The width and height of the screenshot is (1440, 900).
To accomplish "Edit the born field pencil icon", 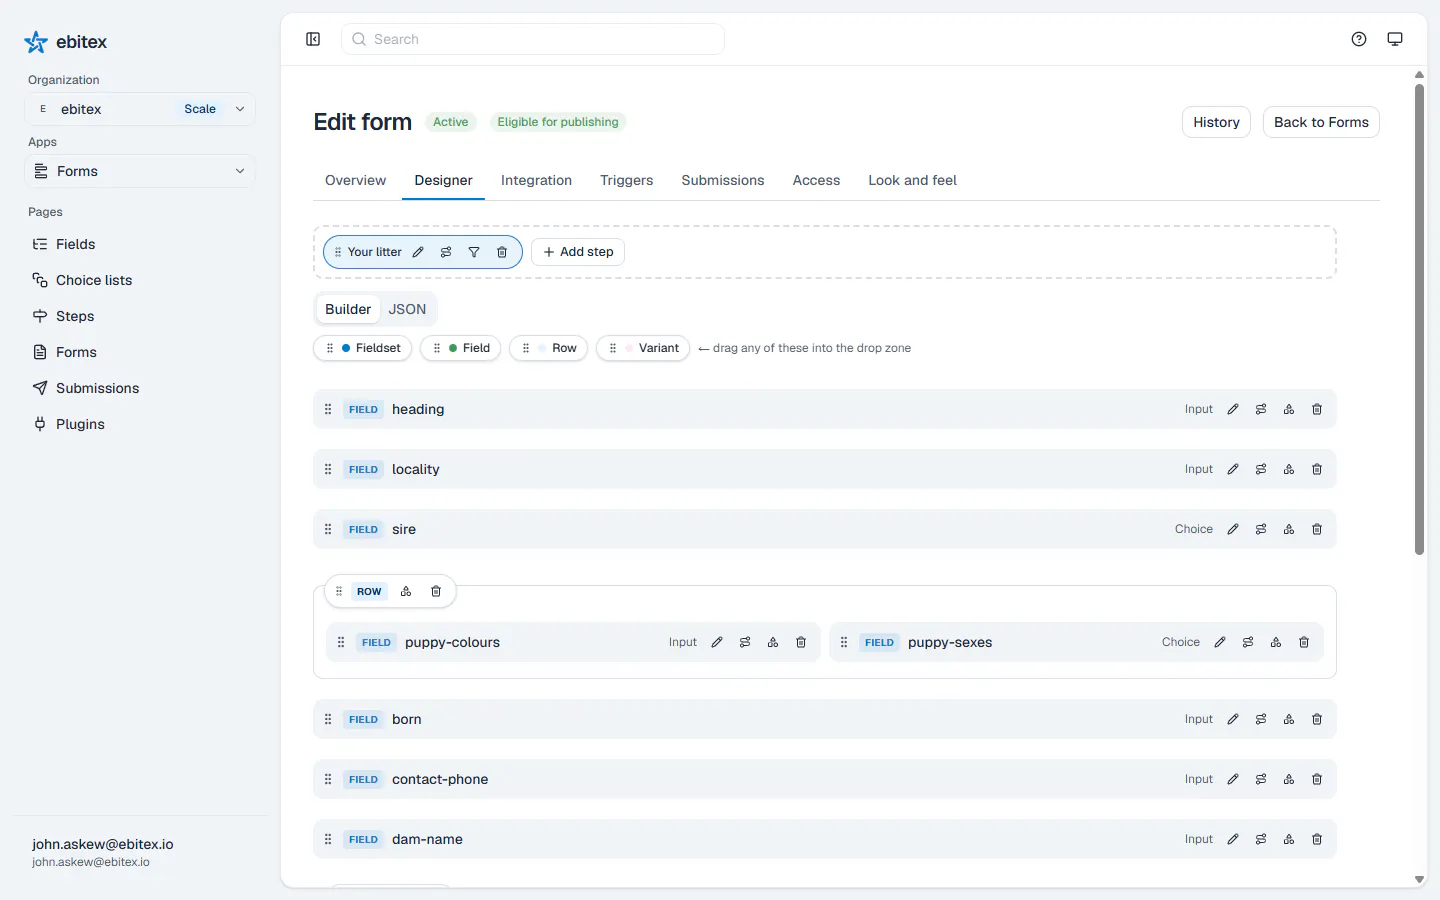I will pos(1233,719).
